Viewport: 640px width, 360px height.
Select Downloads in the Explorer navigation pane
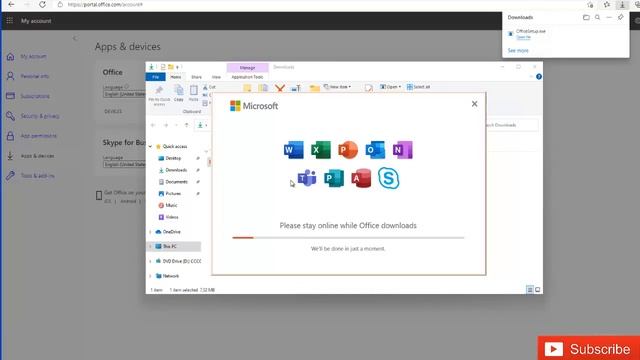[176, 170]
